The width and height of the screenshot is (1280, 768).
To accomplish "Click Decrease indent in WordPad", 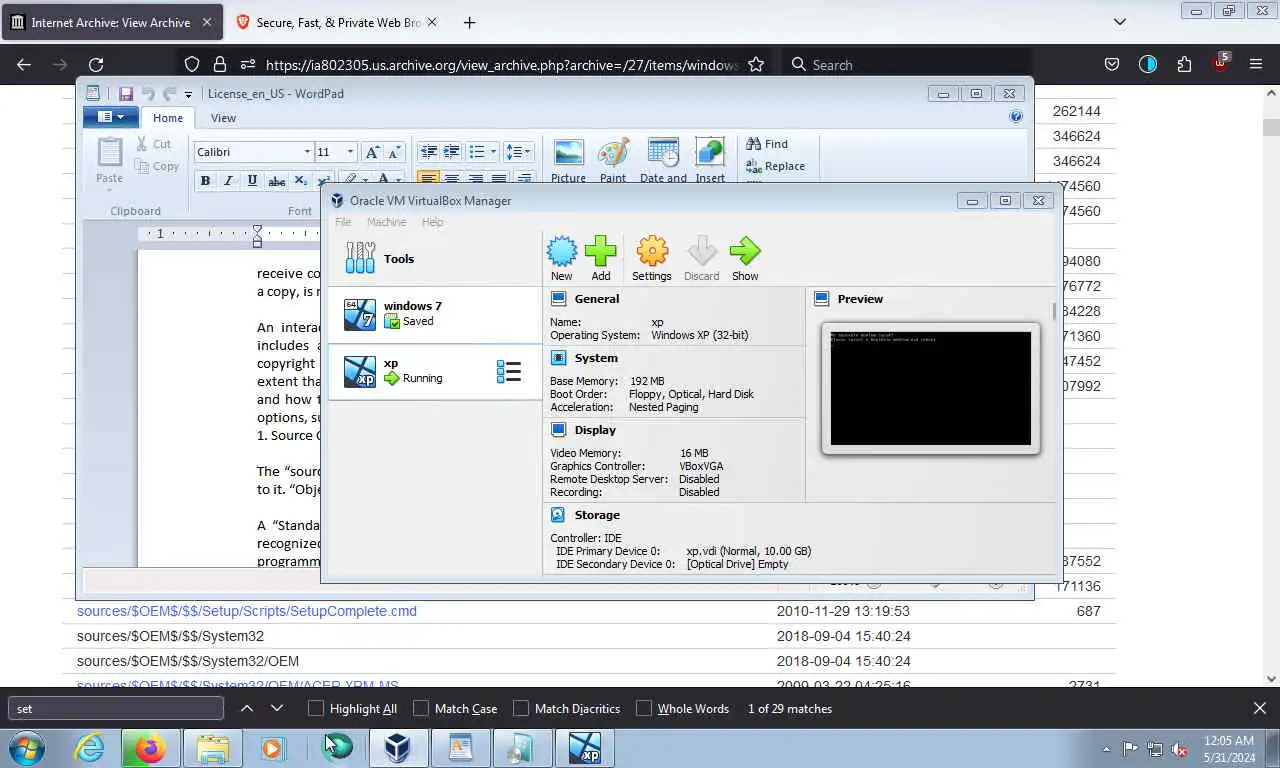I will click(x=429, y=152).
